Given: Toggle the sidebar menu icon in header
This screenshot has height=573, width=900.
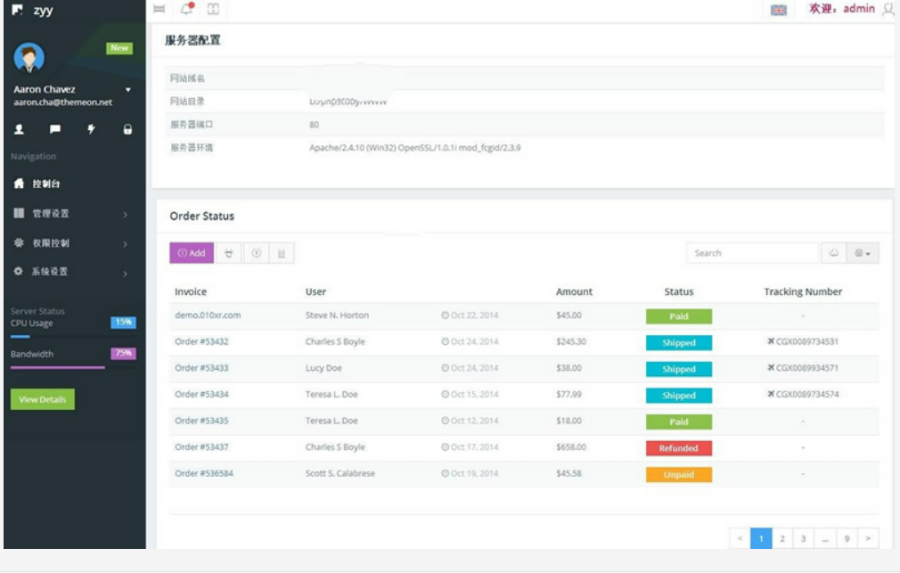Looking at the screenshot, I should 160,9.
